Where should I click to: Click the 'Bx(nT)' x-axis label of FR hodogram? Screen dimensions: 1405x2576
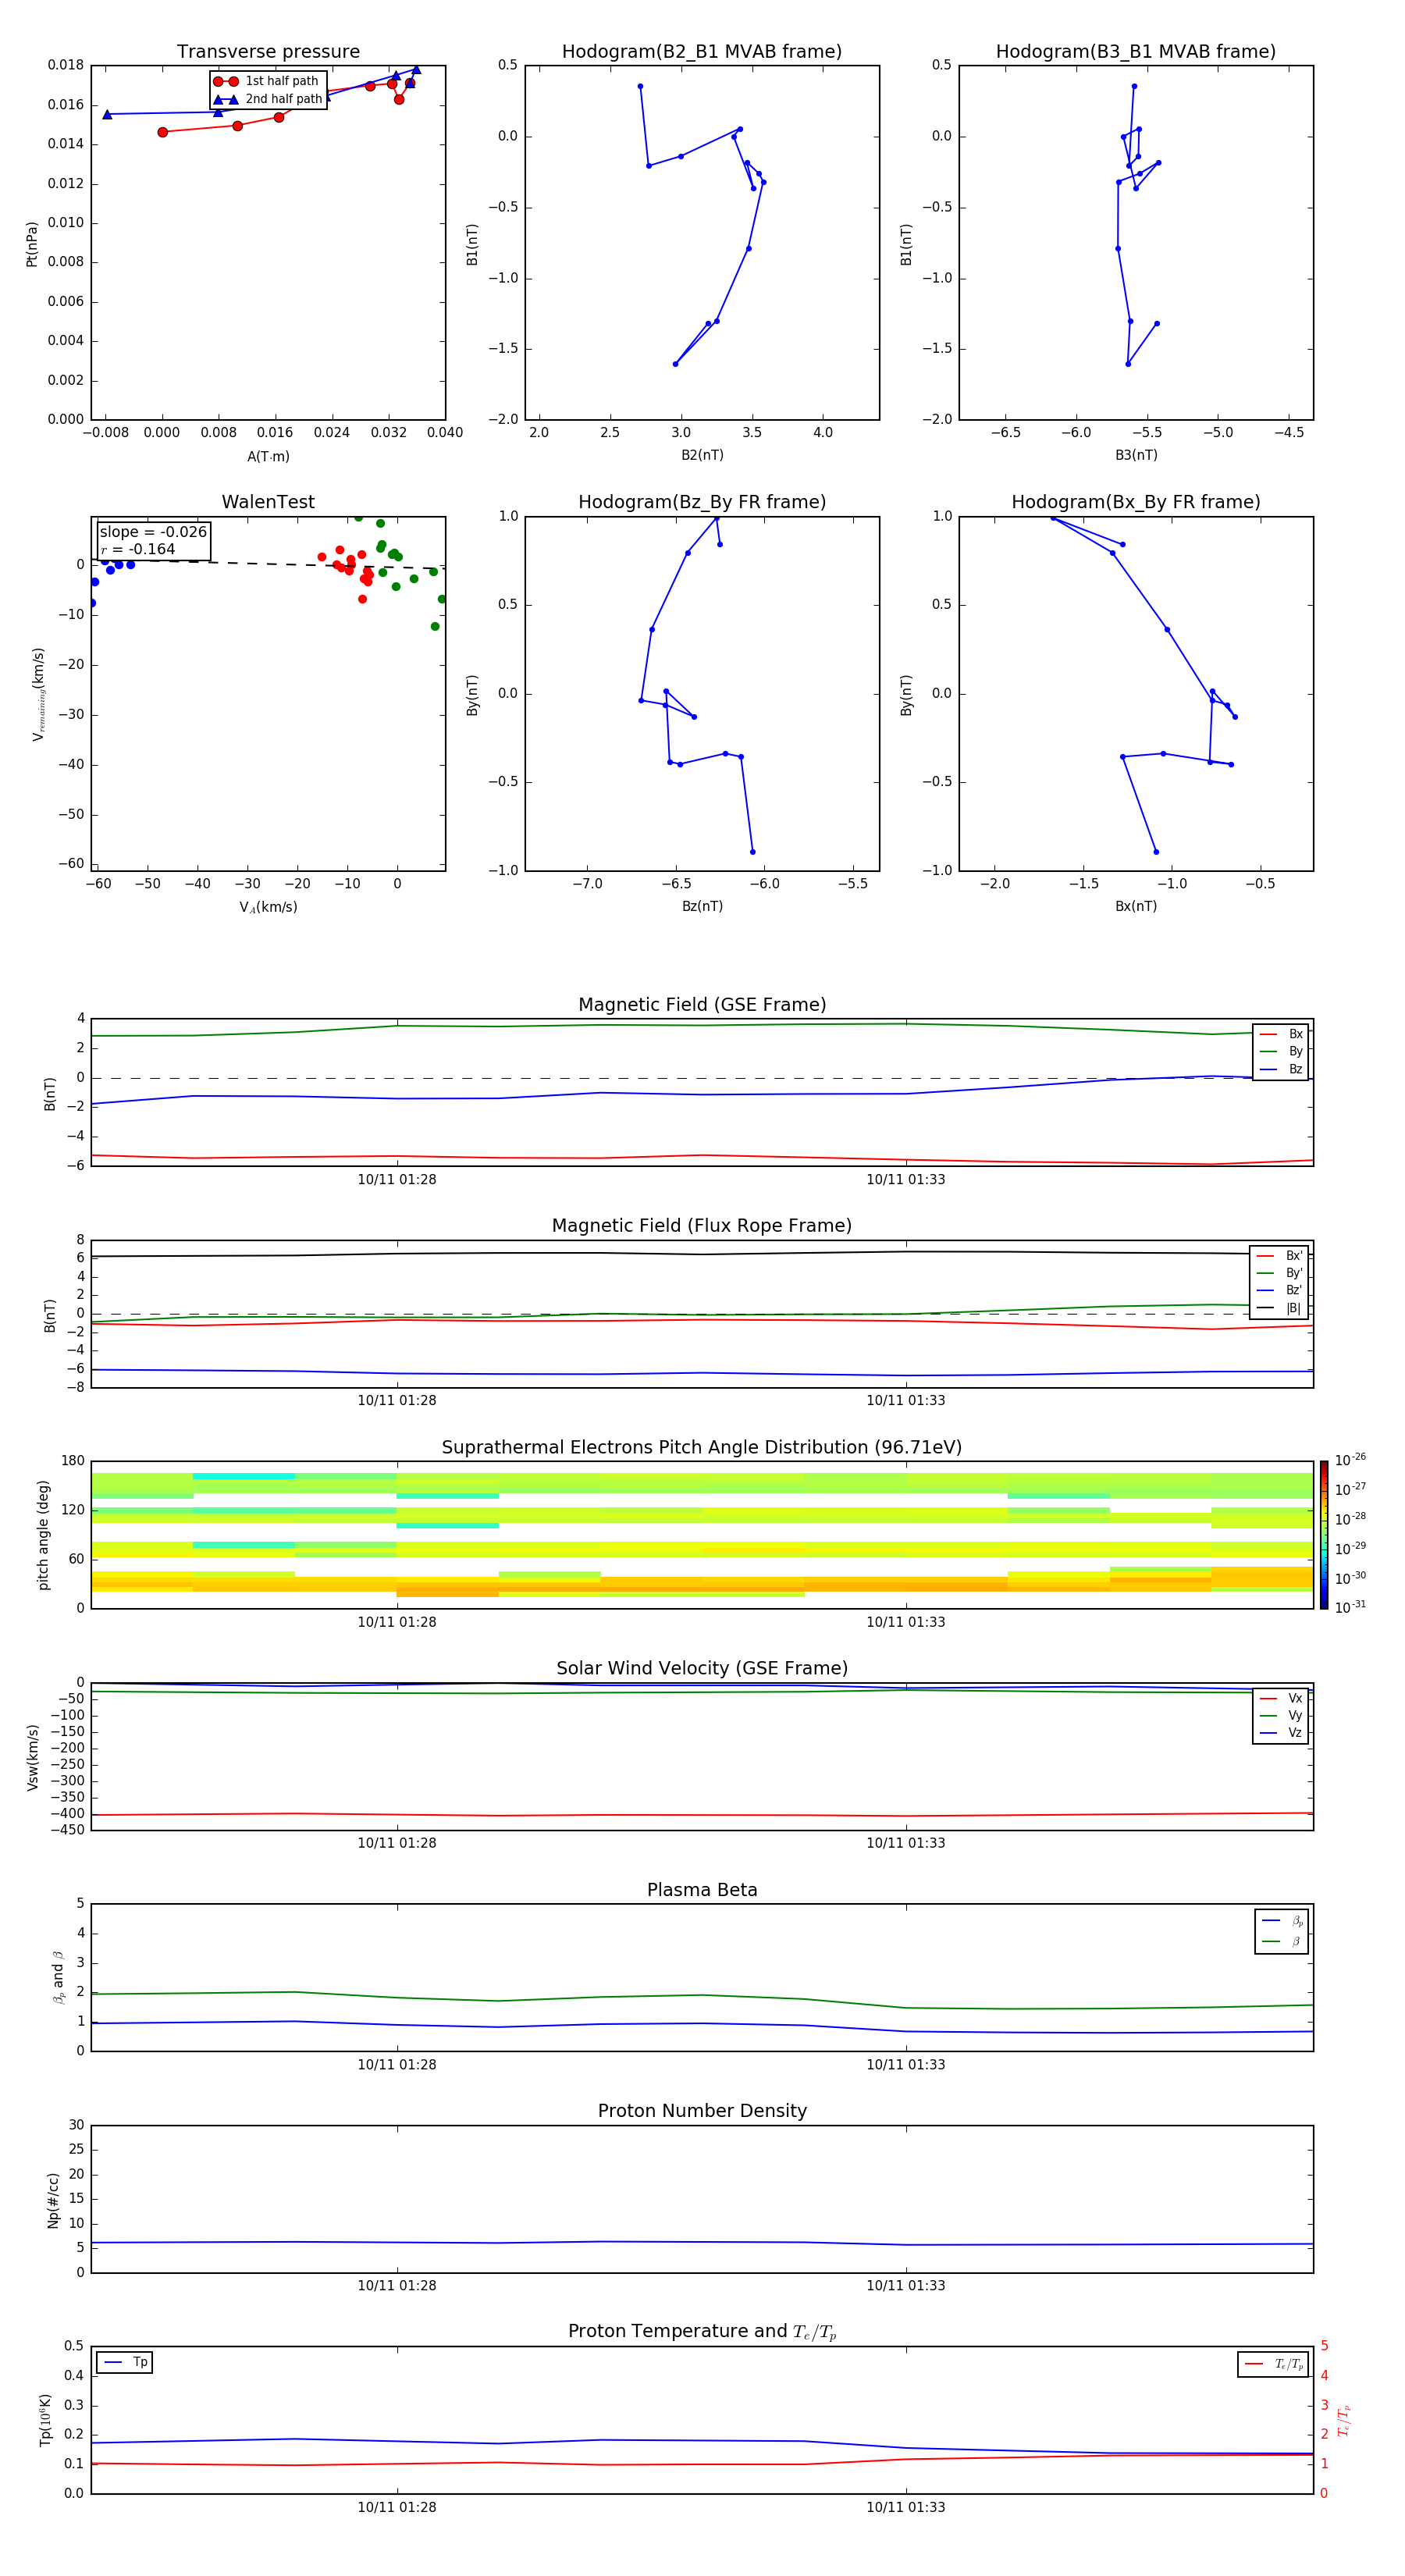(1136, 907)
